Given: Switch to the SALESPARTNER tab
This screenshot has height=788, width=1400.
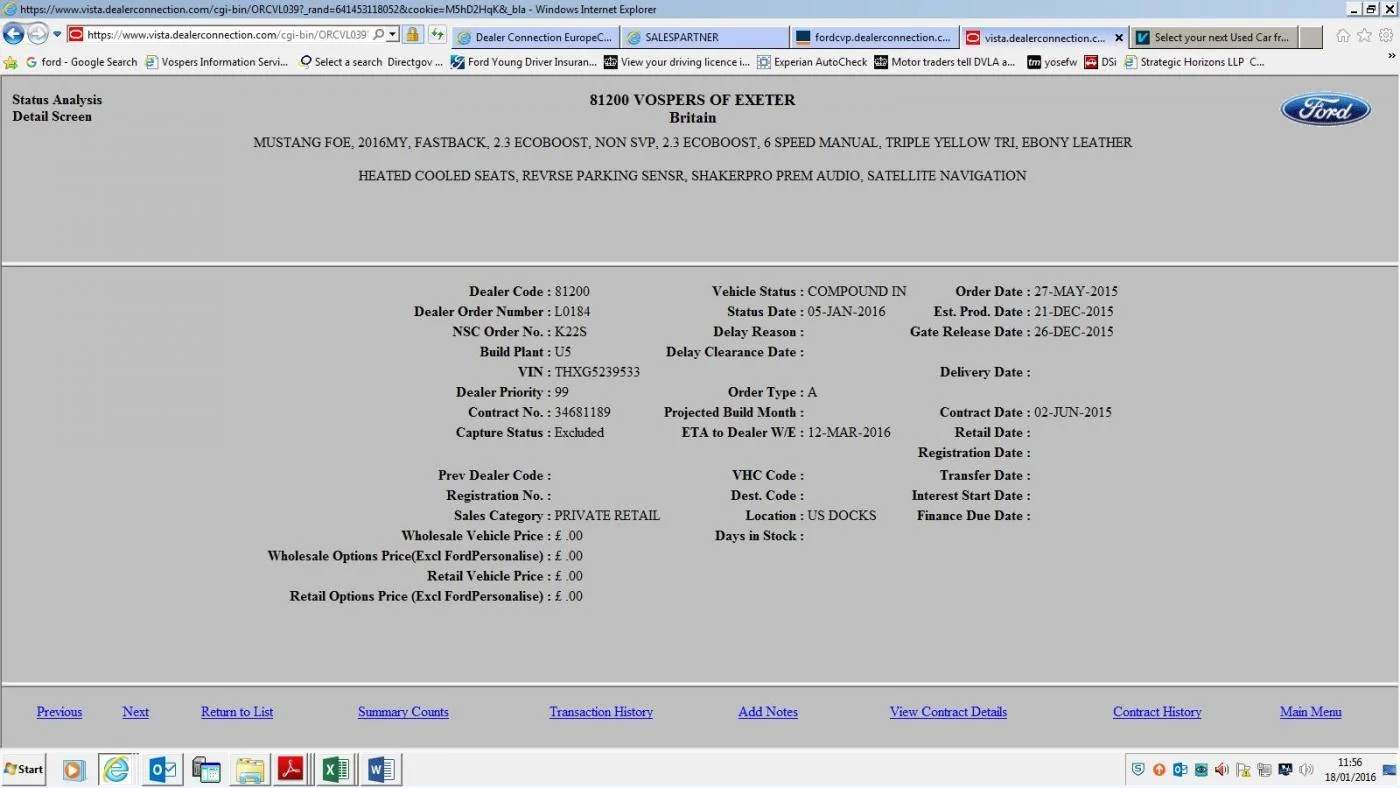Looking at the screenshot, I should (704, 37).
